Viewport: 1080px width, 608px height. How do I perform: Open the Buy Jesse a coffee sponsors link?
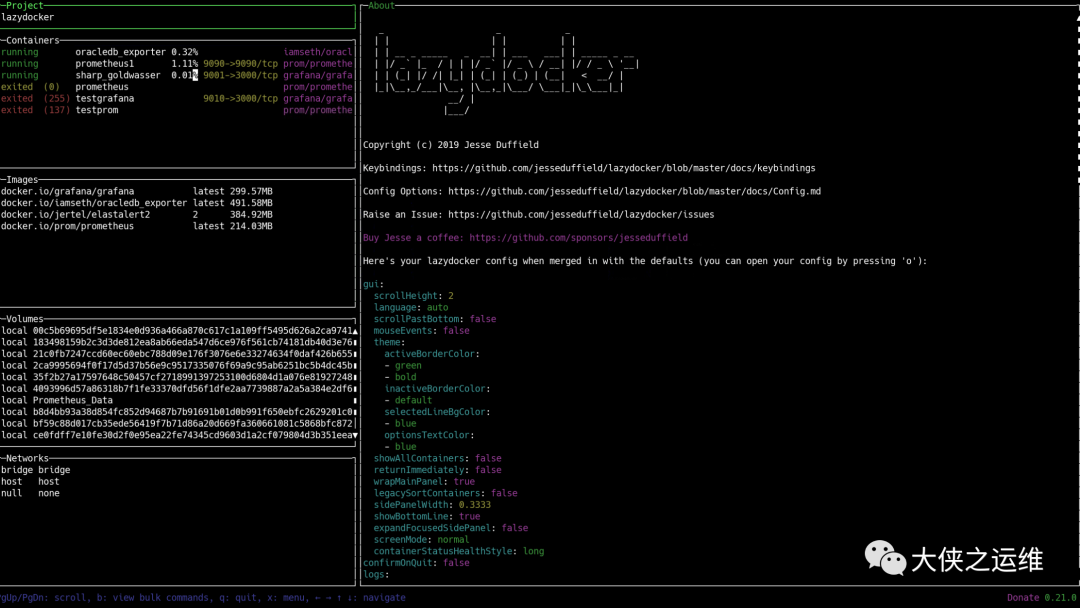coord(578,238)
